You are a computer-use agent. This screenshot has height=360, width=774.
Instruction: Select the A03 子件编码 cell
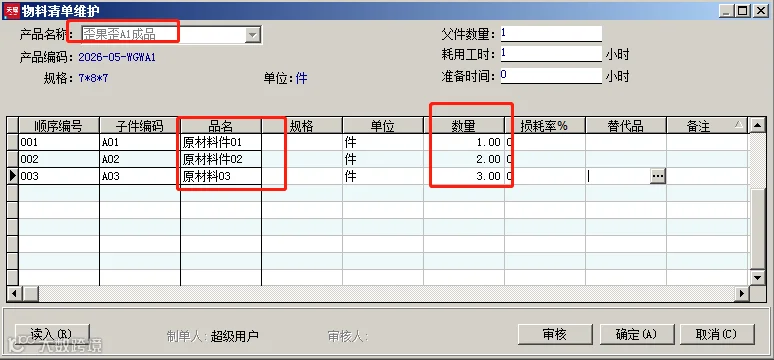(140, 176)
